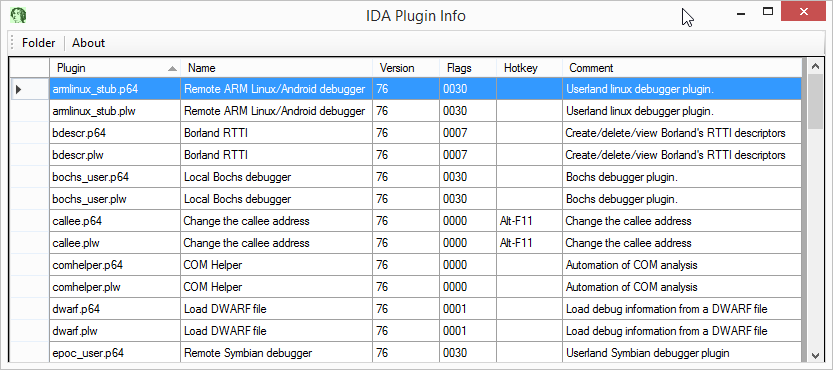
Task: Click the Hotkey column header
Action: 529,68
